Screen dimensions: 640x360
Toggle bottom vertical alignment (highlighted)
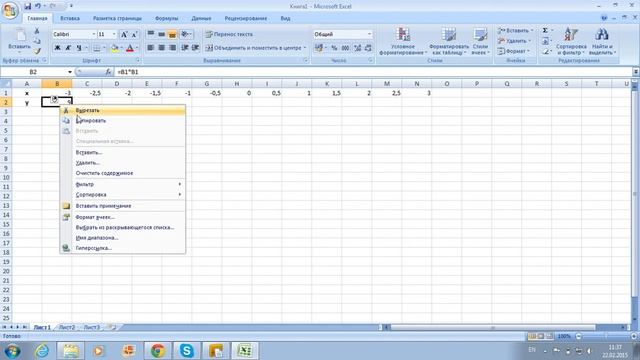tap(172, 34)
